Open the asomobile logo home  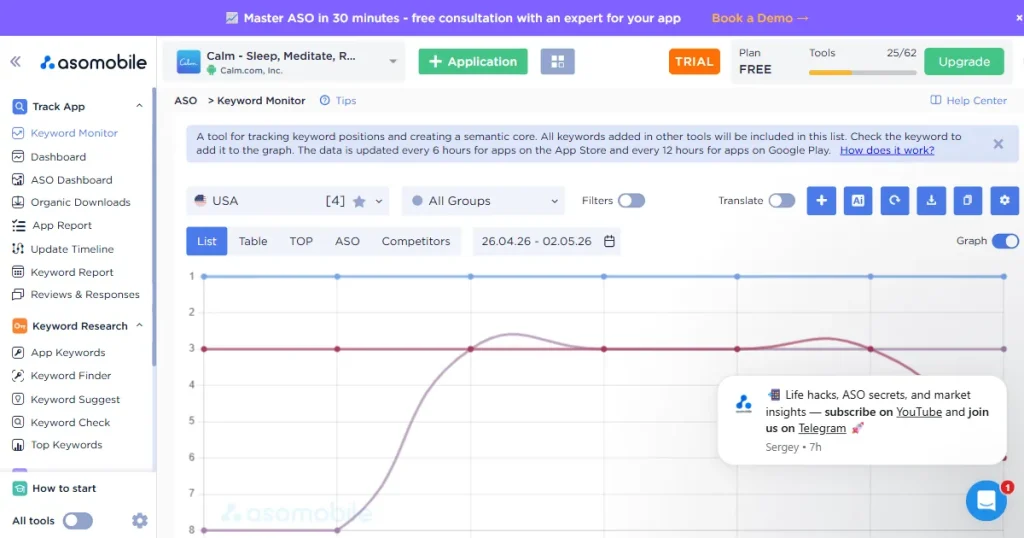[93, 62]
